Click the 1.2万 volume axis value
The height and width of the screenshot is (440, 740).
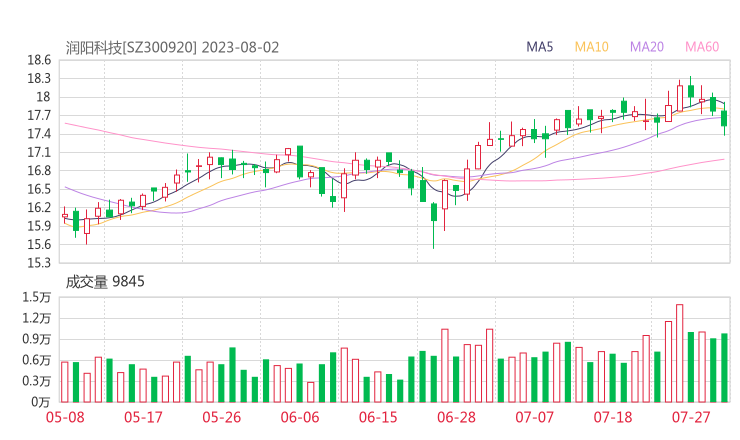pos(36,318)
